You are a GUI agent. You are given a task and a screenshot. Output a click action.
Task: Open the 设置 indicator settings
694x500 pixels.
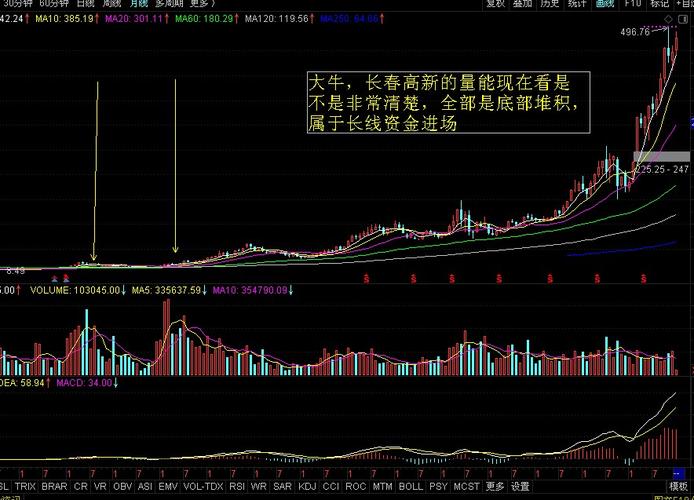click(x=520, y=487)
